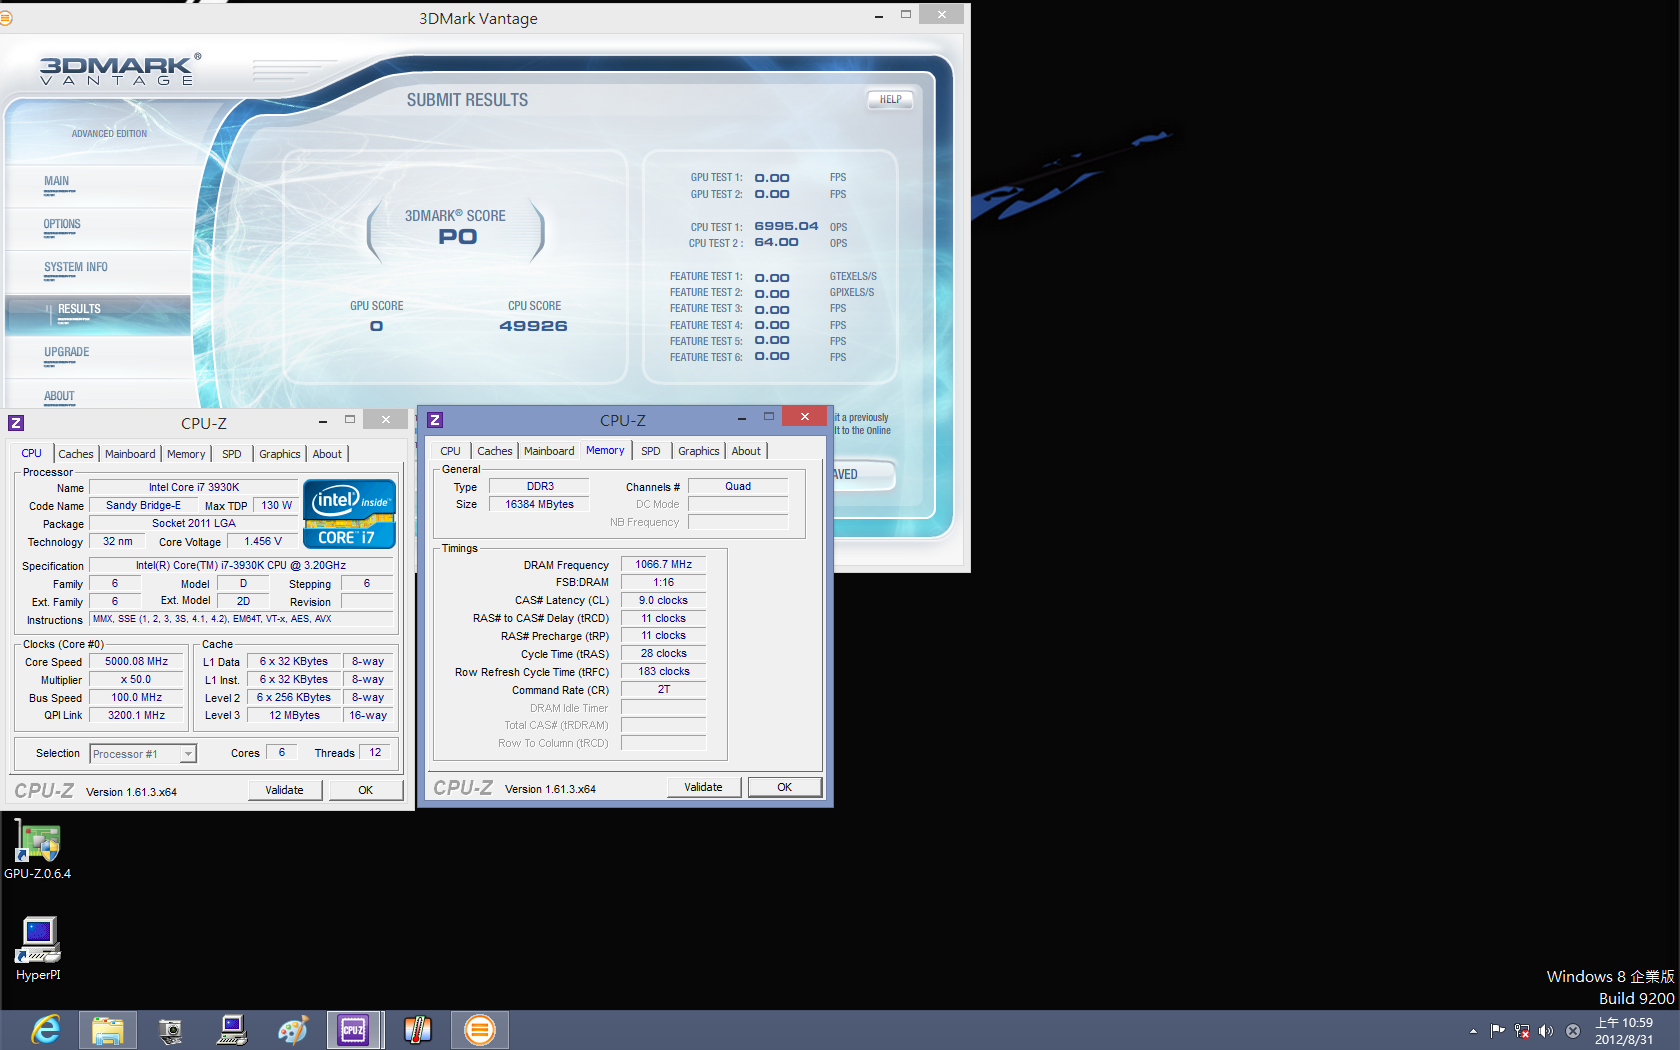Click the 3DMARK SCORE P0 value
The height and width of the screenshot is (1050, 1680).
tap(458, 237)
